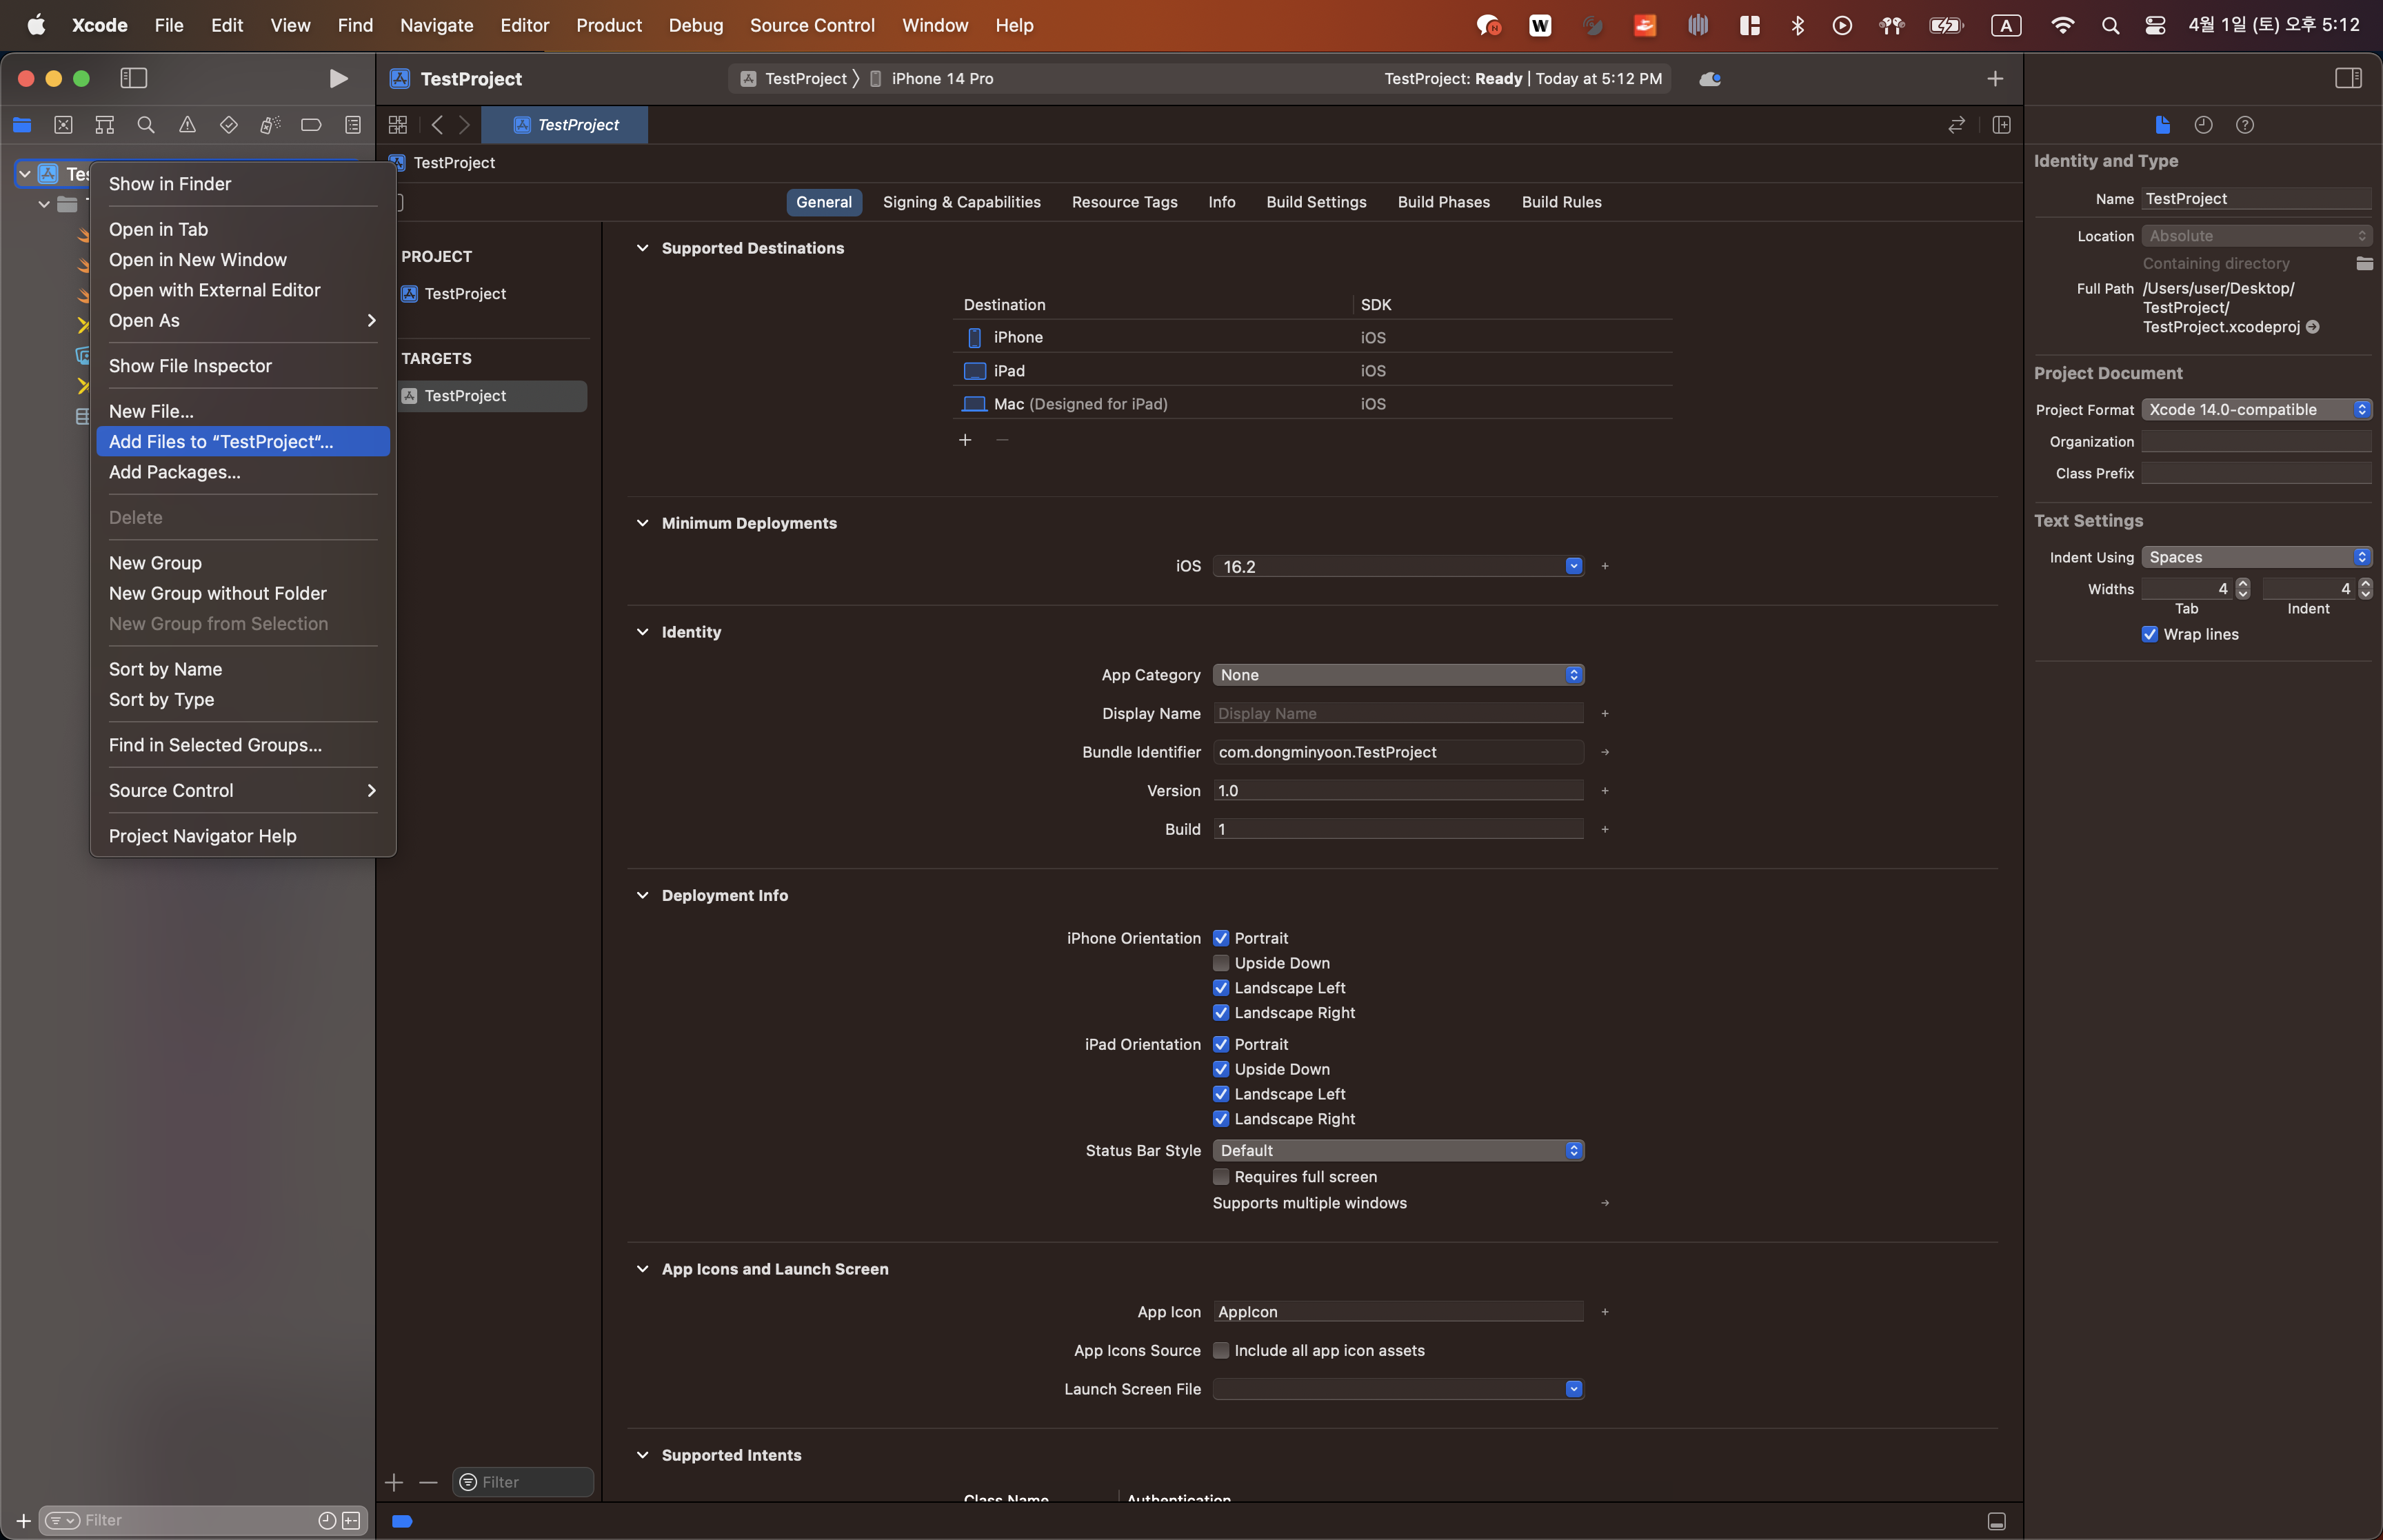This screenshot has height=1540, width=2383.
Task: Show the History inspector clock icon
Action: (x=2203, y=125)
